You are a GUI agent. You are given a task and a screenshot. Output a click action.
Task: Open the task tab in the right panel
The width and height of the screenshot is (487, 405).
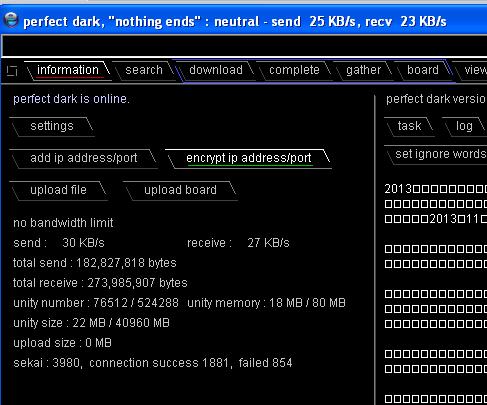coord(409,126)
